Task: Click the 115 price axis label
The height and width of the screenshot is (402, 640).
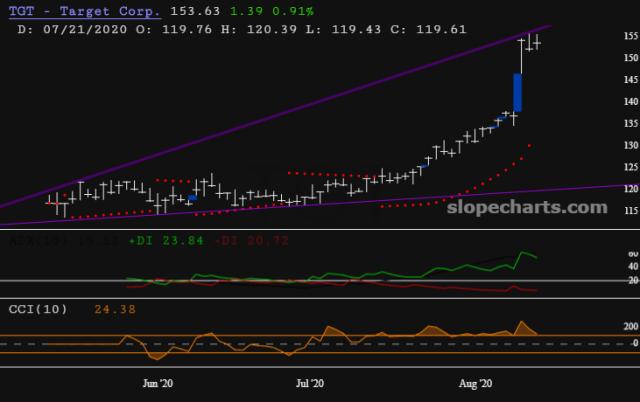Action: coord(631,211)
